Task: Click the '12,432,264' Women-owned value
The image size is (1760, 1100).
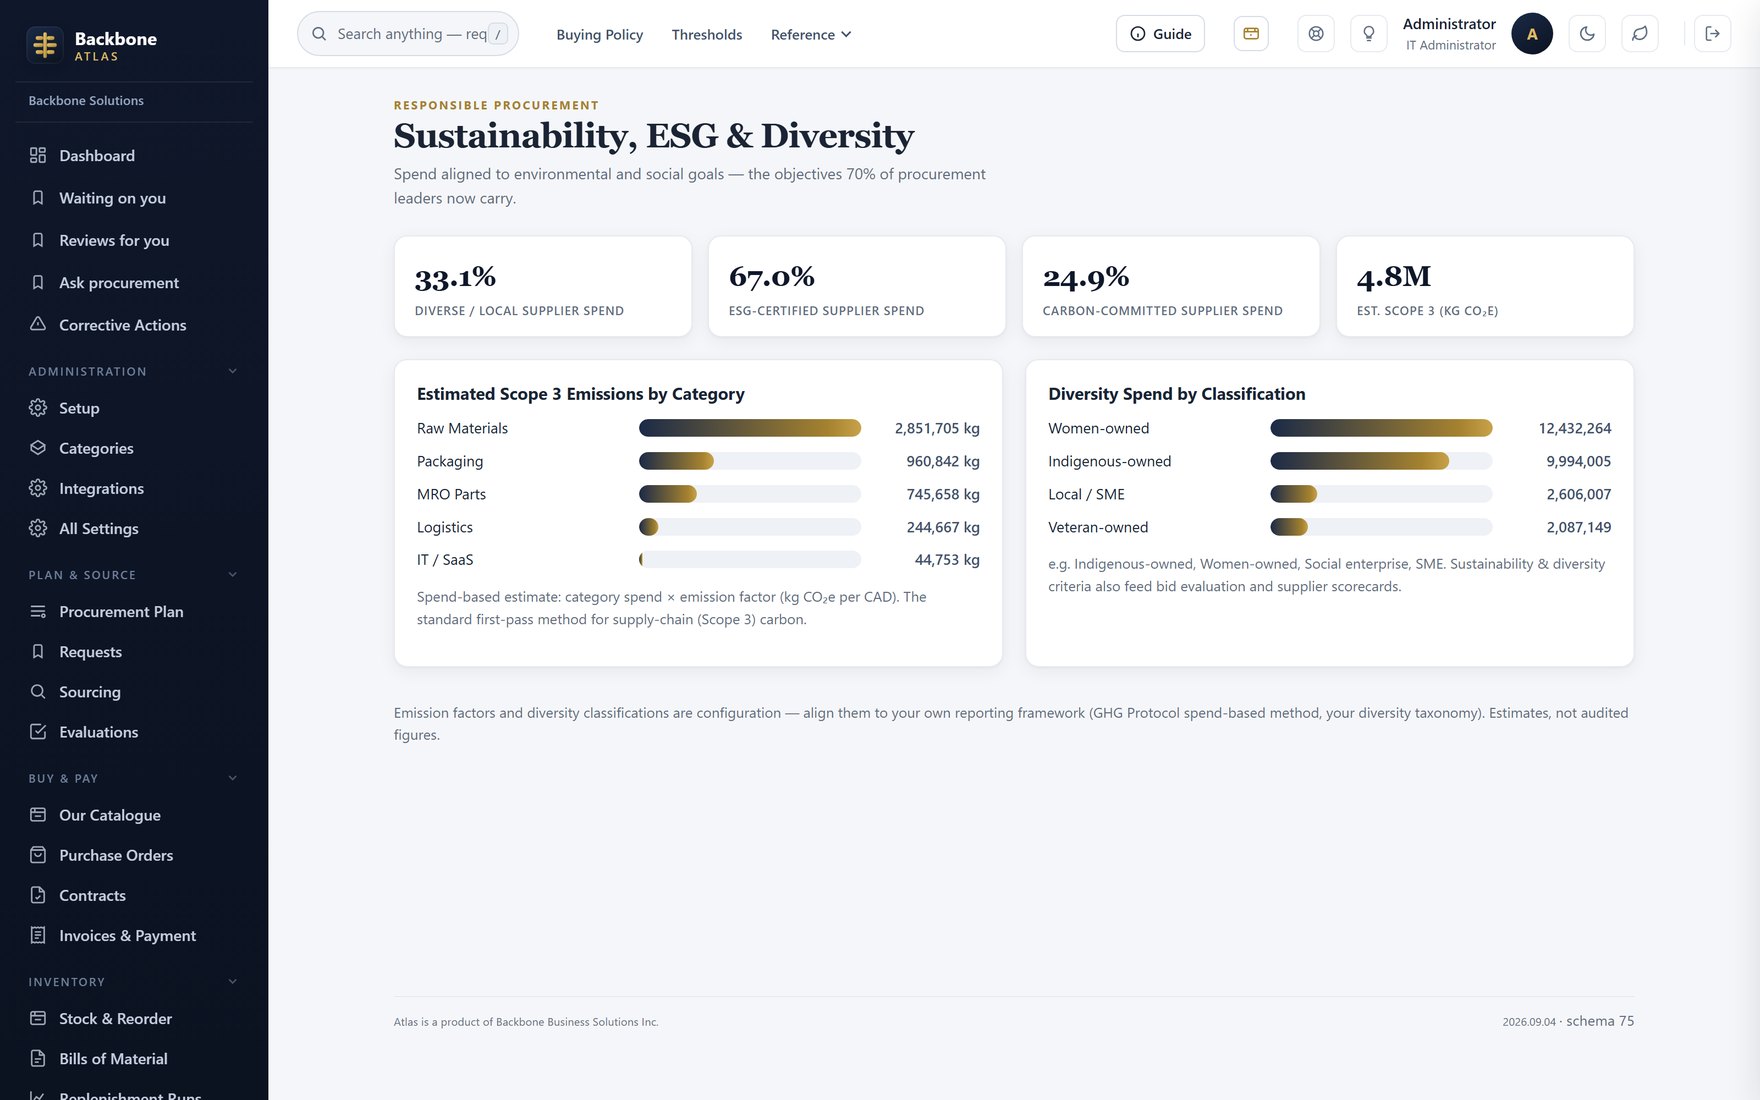Action: [1575, 428]
